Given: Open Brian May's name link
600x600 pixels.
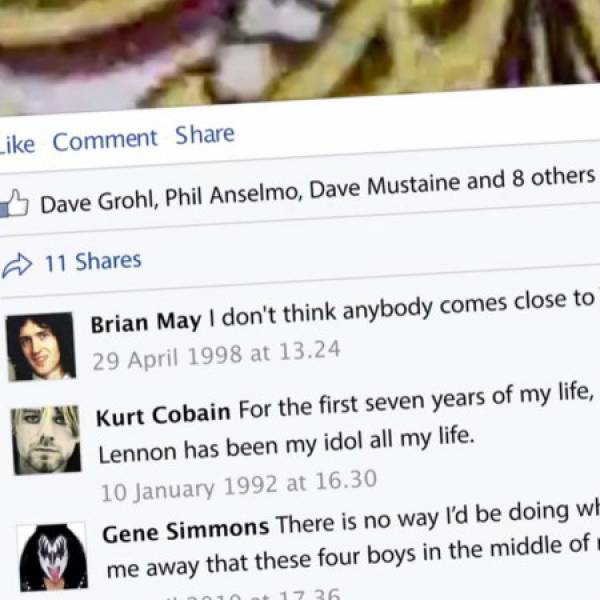Looking at the screenshot, I should [x=146, y=323].
